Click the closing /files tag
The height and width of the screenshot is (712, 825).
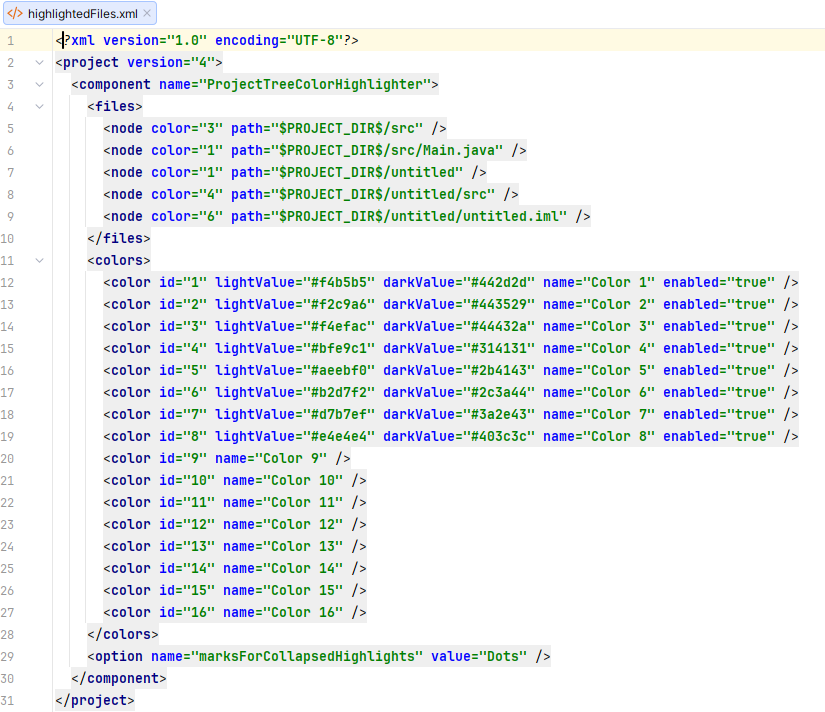click(119, 239)
